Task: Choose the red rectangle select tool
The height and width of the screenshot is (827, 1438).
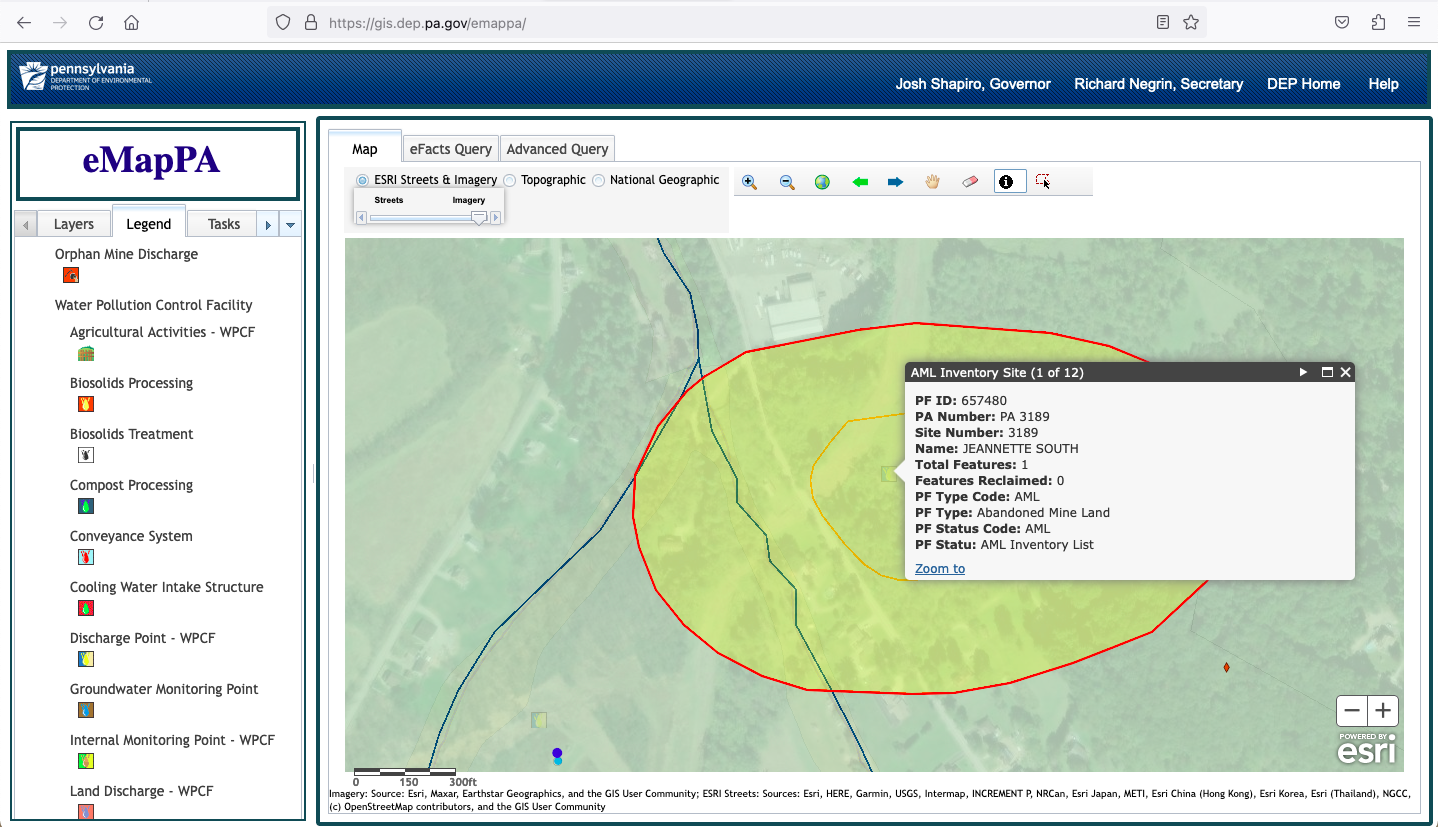Action: (x=1043, y=182)
